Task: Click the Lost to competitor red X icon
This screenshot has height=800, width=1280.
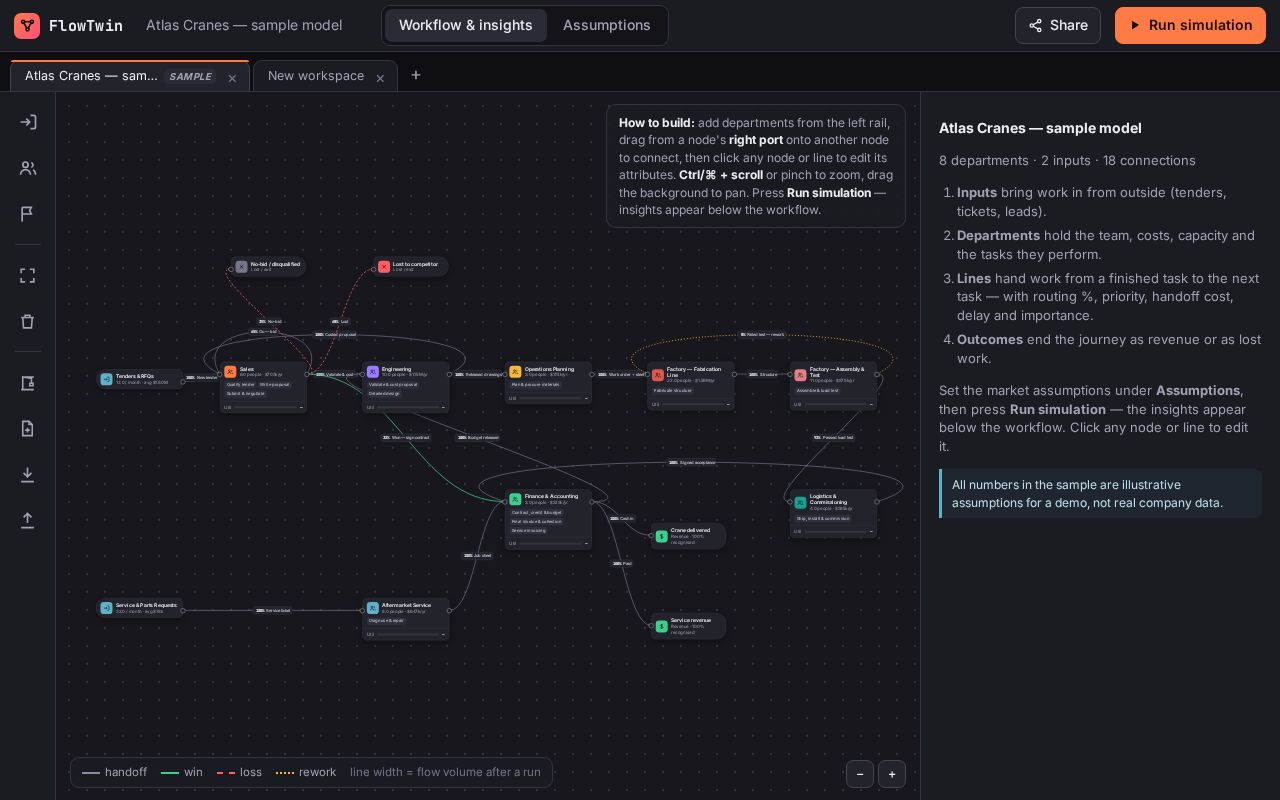Action: [384, 267]
